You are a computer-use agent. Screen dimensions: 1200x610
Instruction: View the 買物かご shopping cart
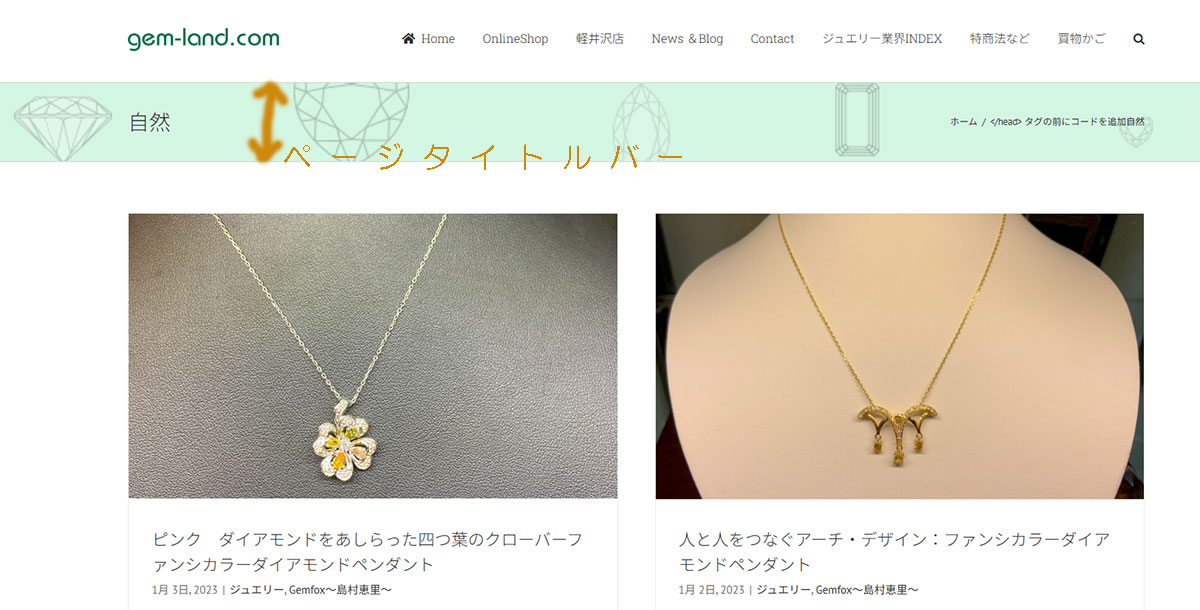pos(1082,39)
